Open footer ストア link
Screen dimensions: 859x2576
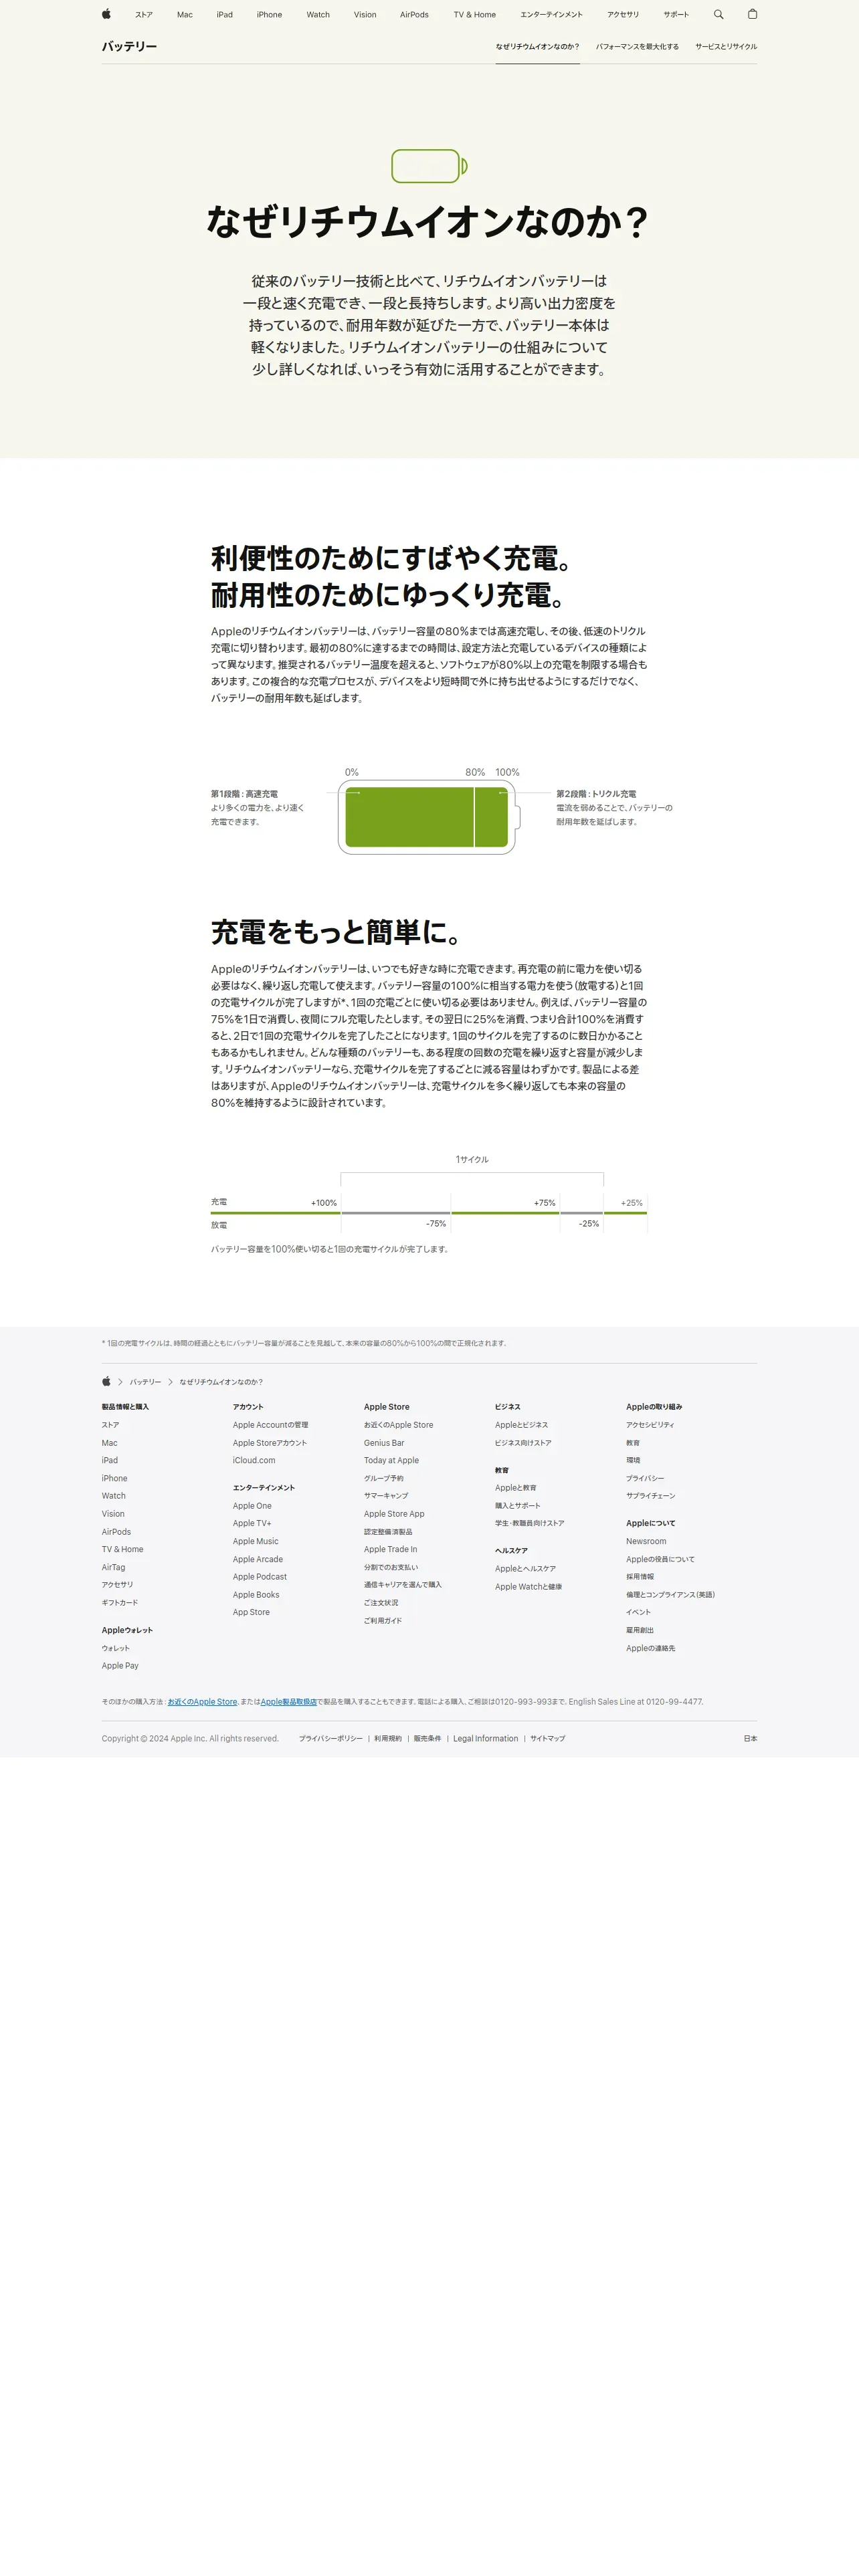point(110,1425)
